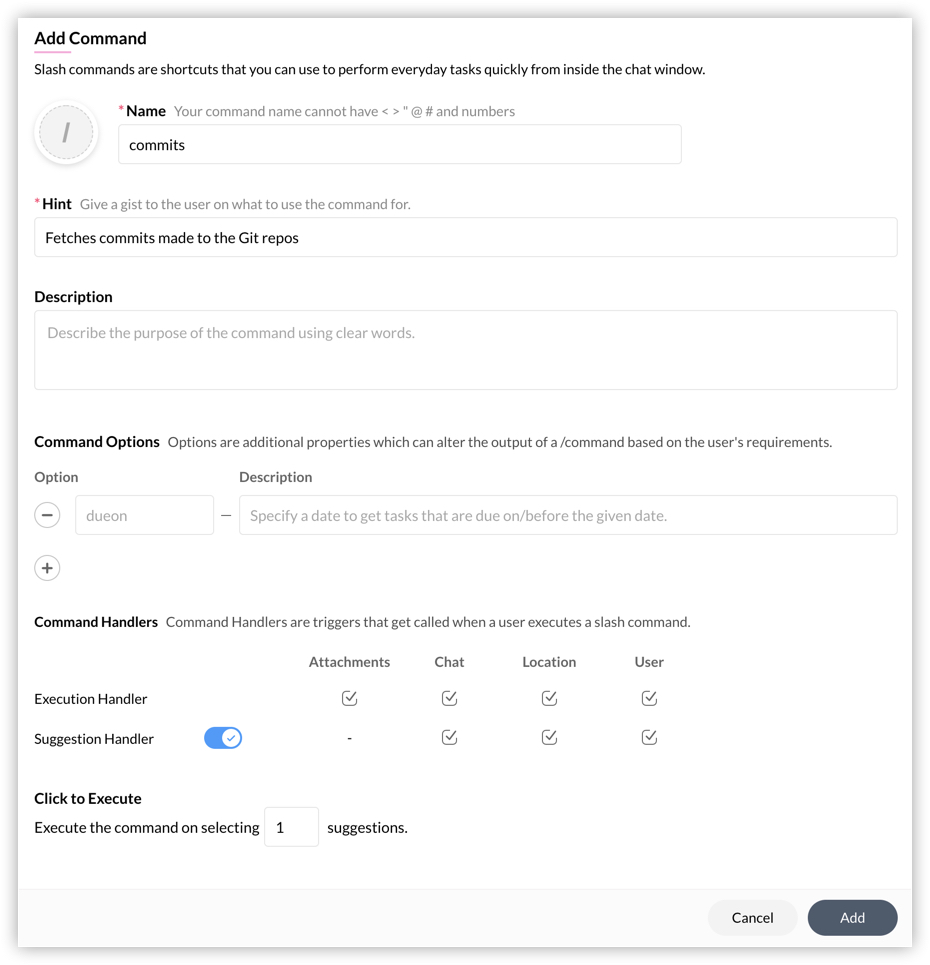The image size is (930, 965).
Task: Click into the Hint text field
Action: (465, 237)
